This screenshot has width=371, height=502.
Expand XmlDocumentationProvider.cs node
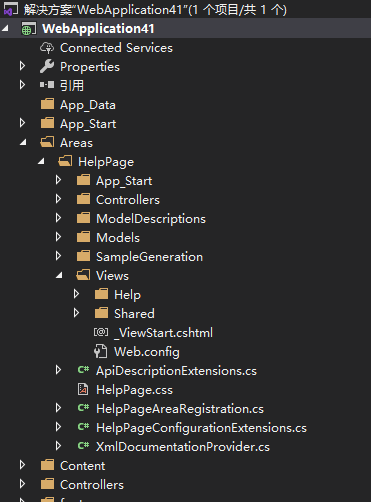click(x=58, y=446)
